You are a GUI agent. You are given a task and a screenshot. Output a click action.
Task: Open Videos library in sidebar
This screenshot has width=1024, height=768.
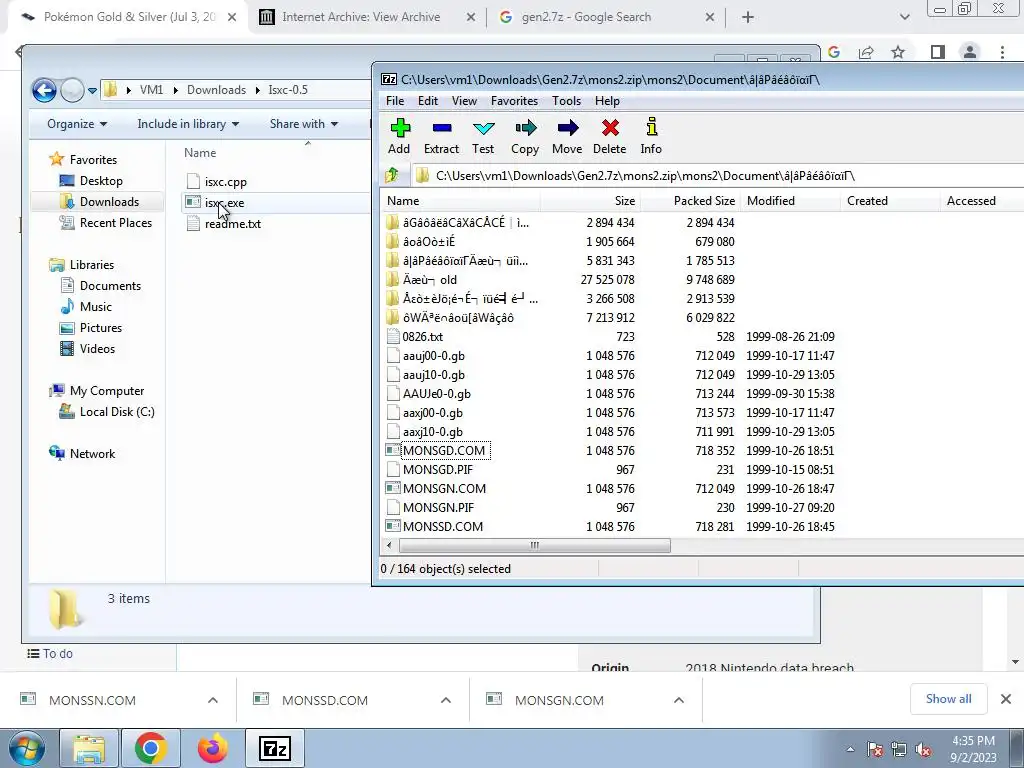point(97,348)
